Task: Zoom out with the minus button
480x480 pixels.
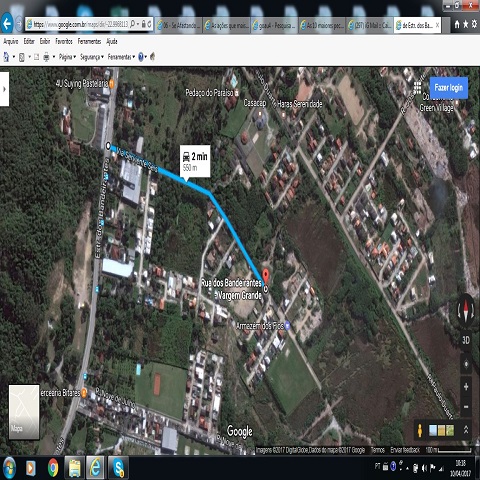Action: coord(466,407)
